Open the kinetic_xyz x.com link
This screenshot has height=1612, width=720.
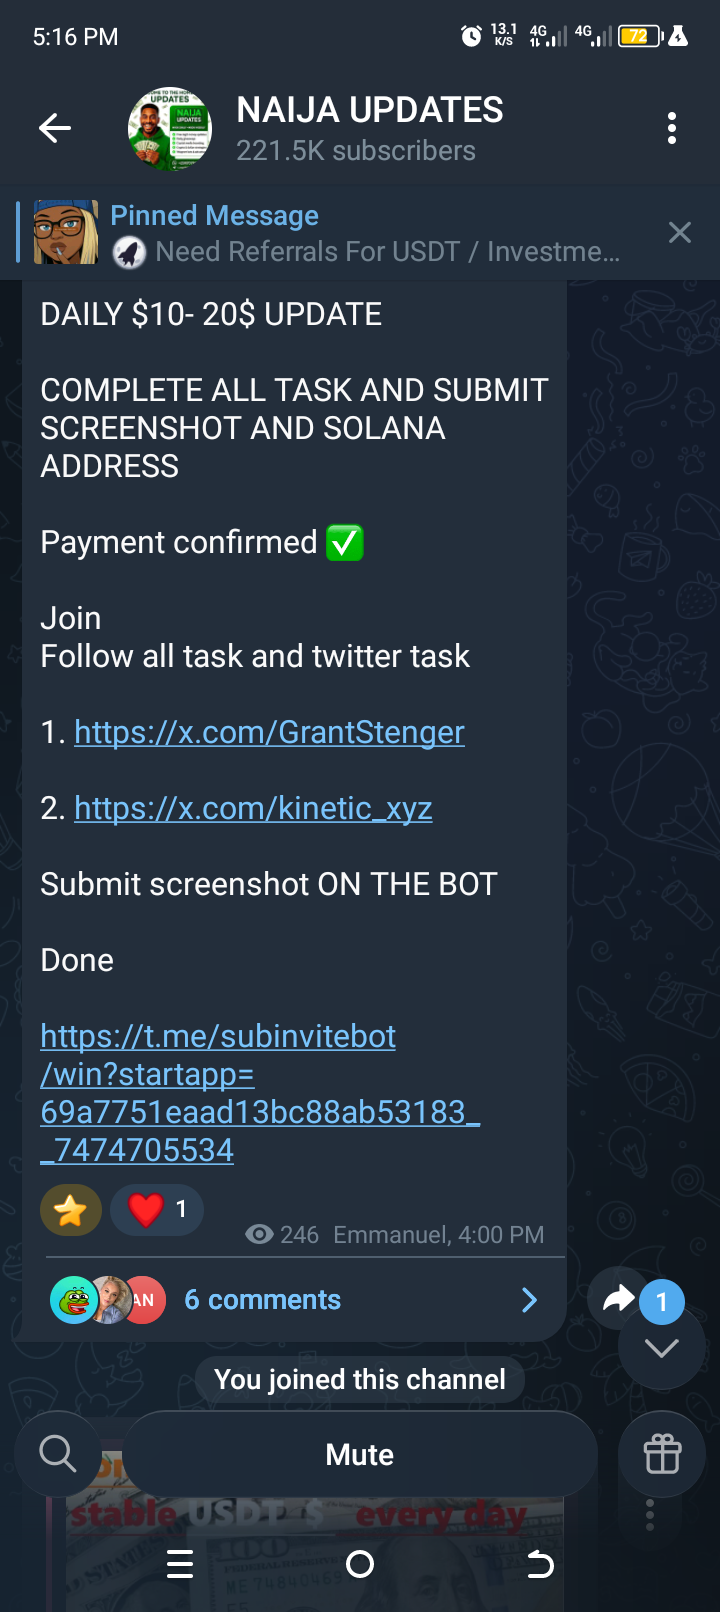pyautogui.click(x=253, y=808)
